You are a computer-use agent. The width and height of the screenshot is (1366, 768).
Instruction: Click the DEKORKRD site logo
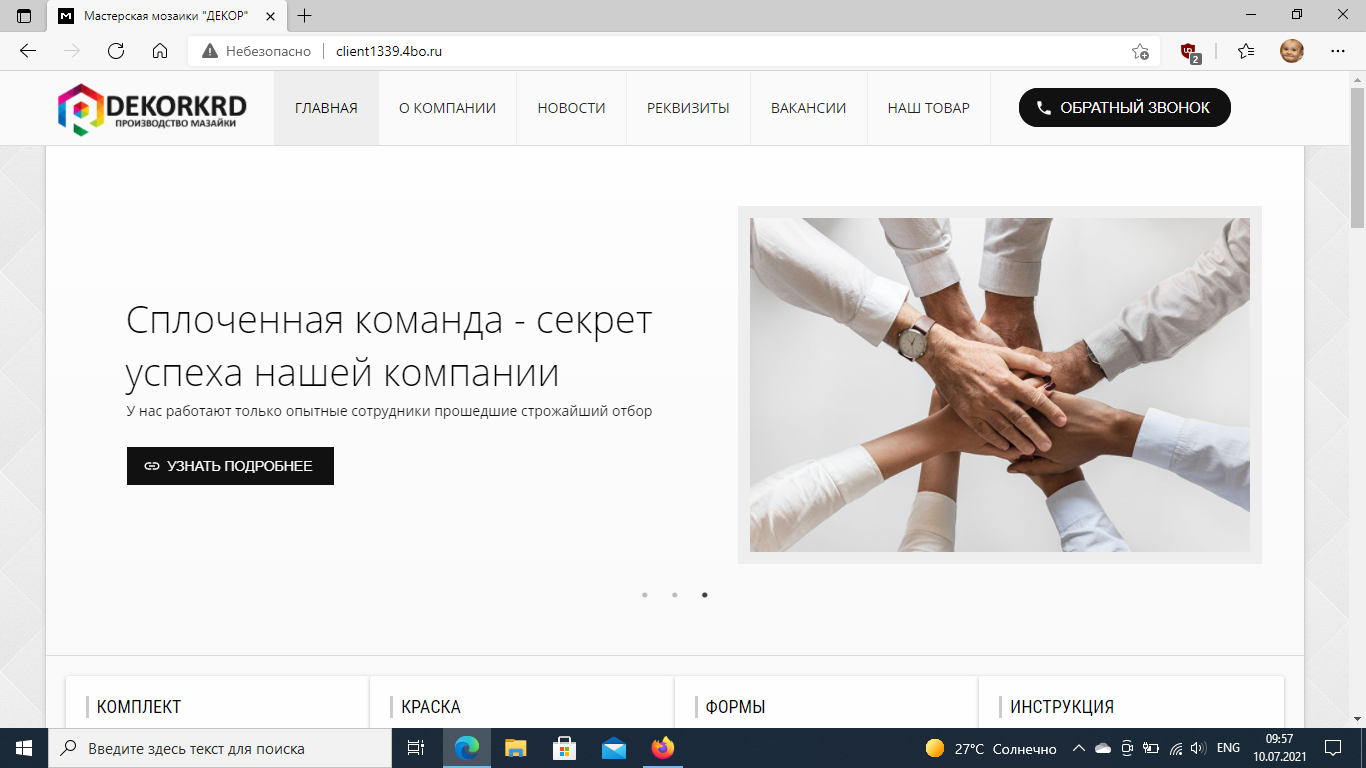point(151,109)
